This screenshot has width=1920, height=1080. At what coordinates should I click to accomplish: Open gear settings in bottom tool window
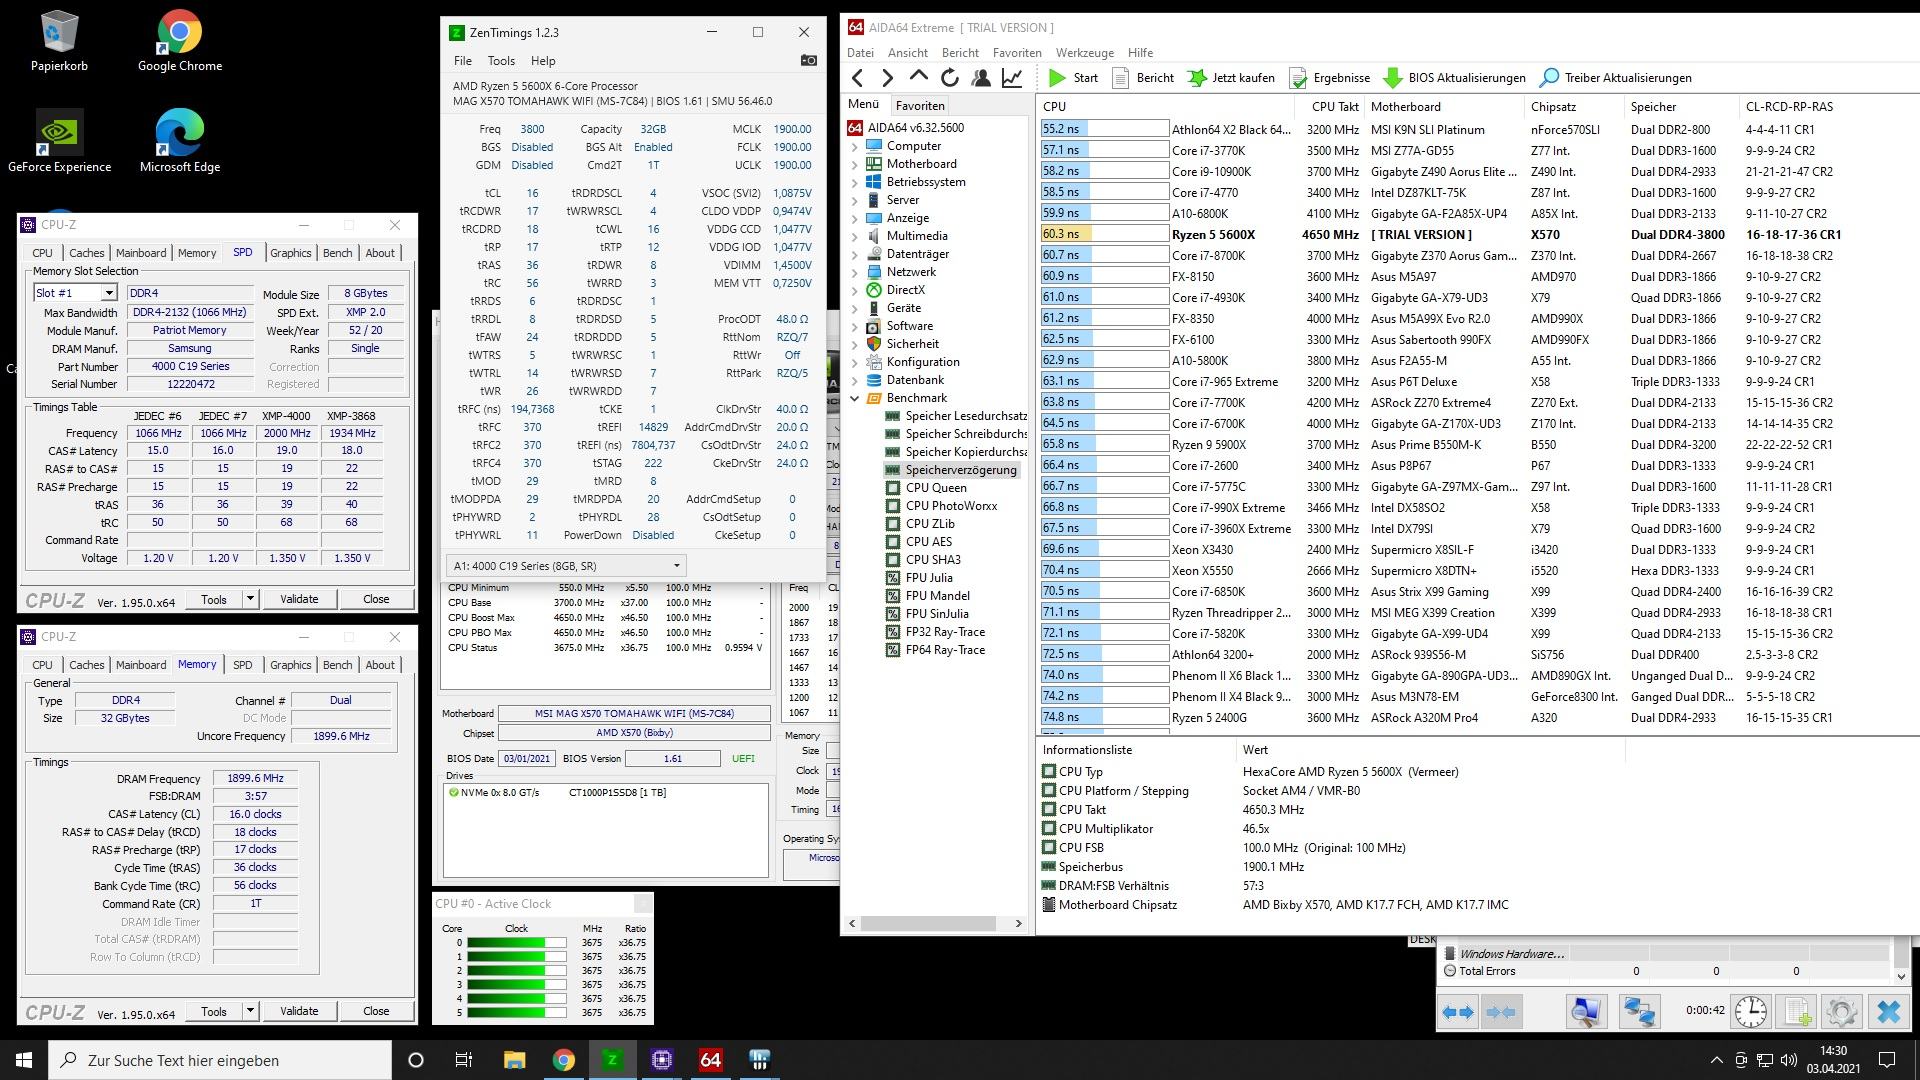(1842, 1012)
